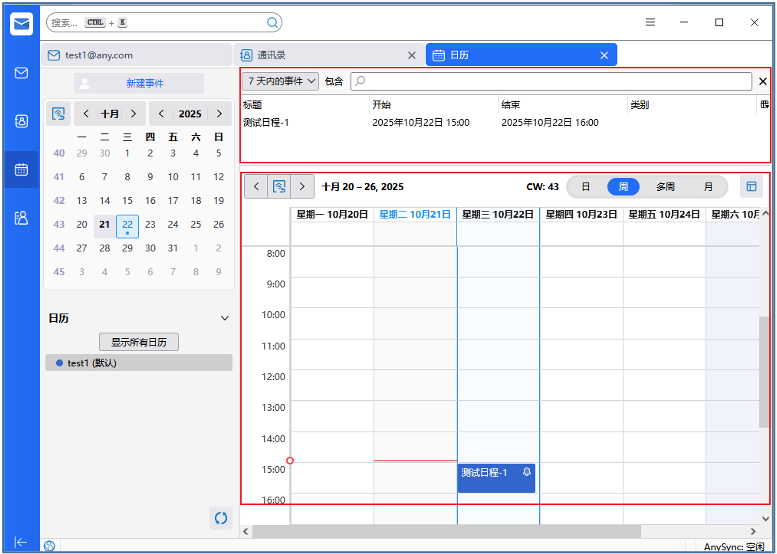Open the hamburger application menu
The image size is (777, 554).
coord(650,22)
